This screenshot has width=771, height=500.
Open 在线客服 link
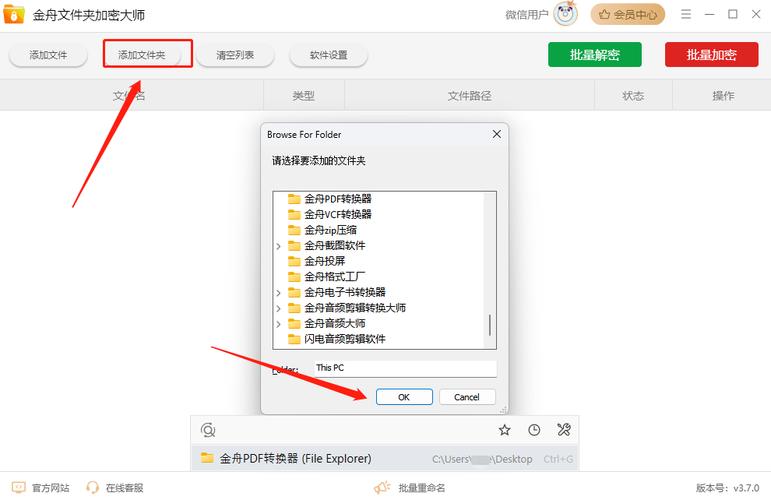coord(124,488)
